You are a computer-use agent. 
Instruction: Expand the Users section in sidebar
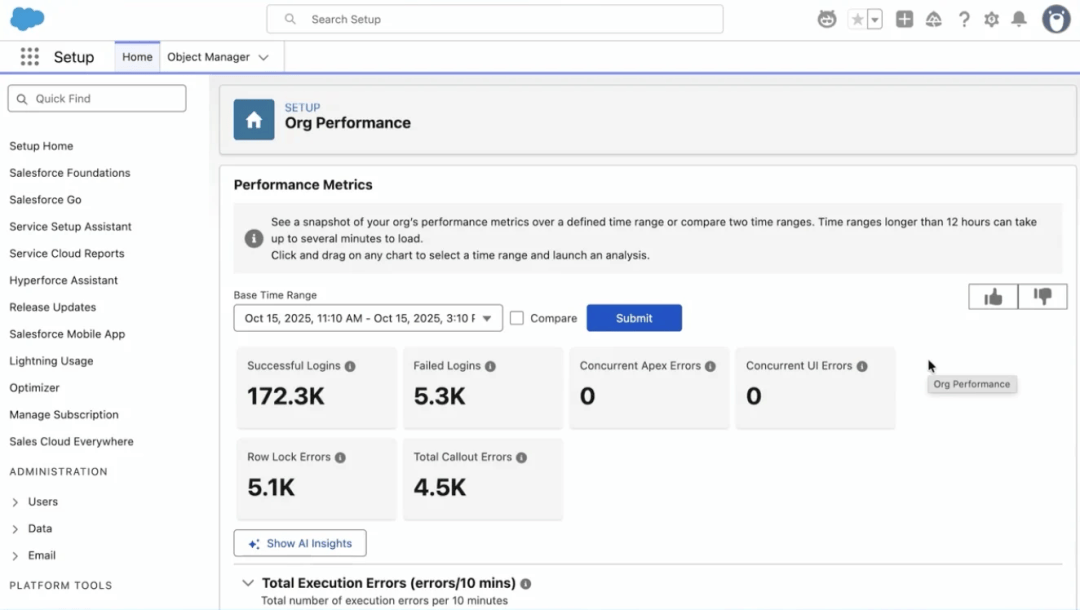tap(15, 502)
